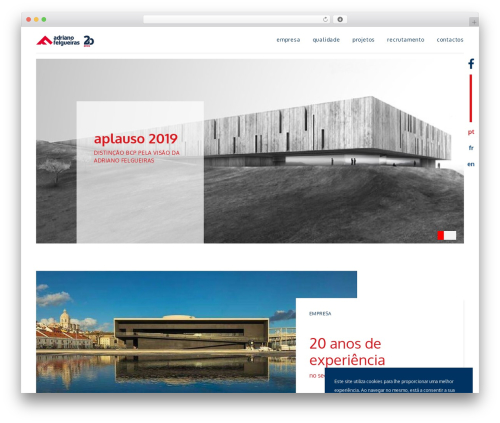Click the cookie notice text banner

(399, 380)
